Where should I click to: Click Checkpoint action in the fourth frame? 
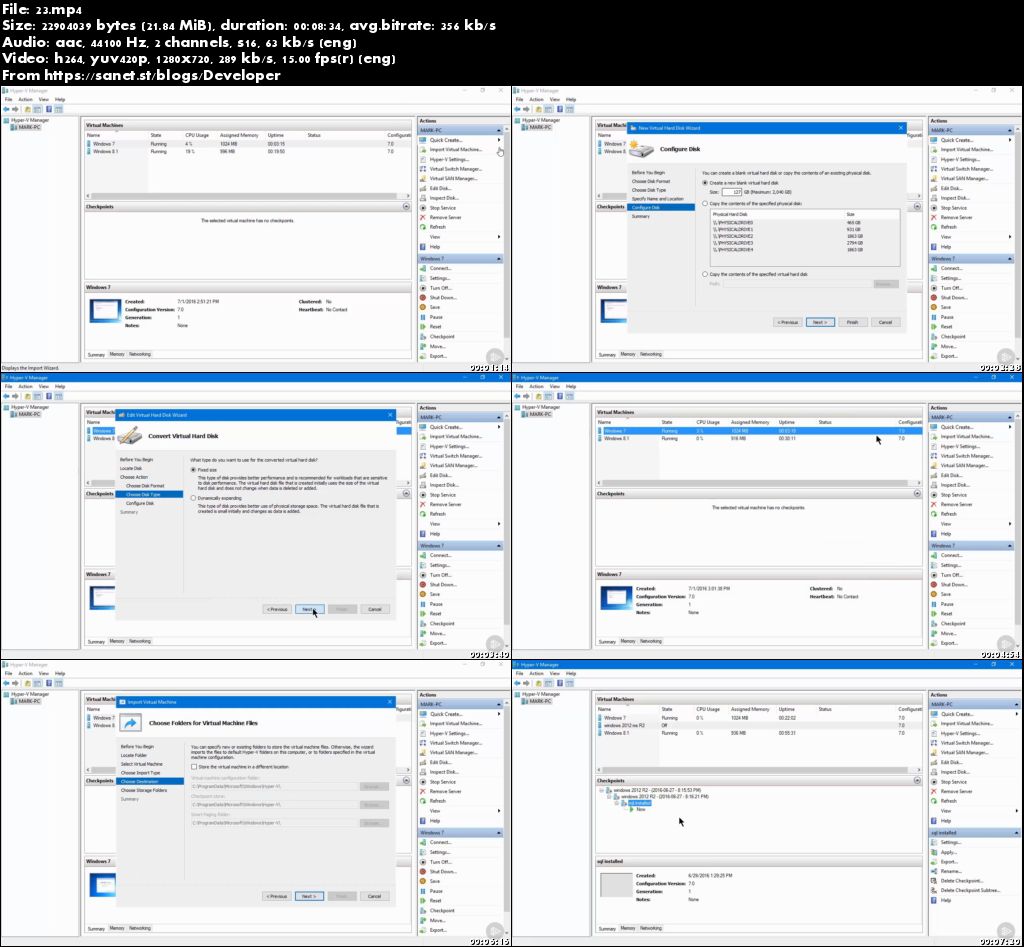(953, 624)
